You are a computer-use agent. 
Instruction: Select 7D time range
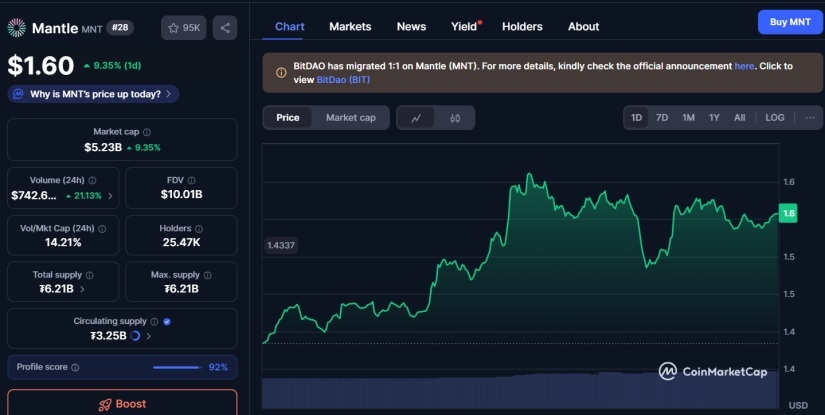(x=662, y=118)
